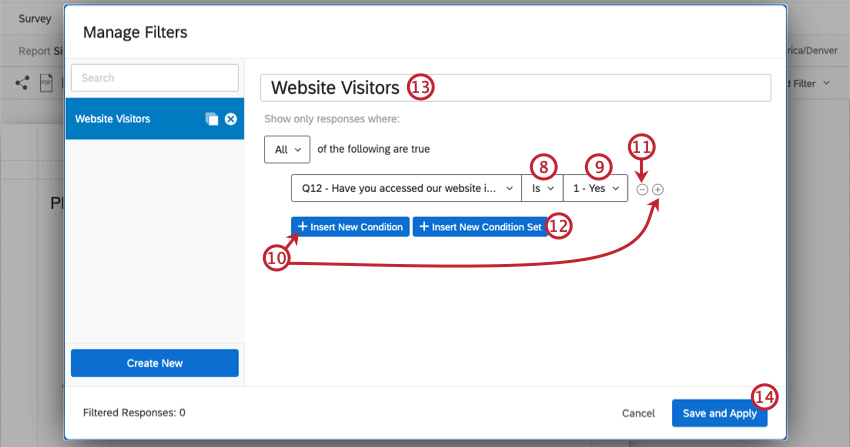The image size is (850, 447).
Task: Click the PDF export icon
Action: [46, 83]
